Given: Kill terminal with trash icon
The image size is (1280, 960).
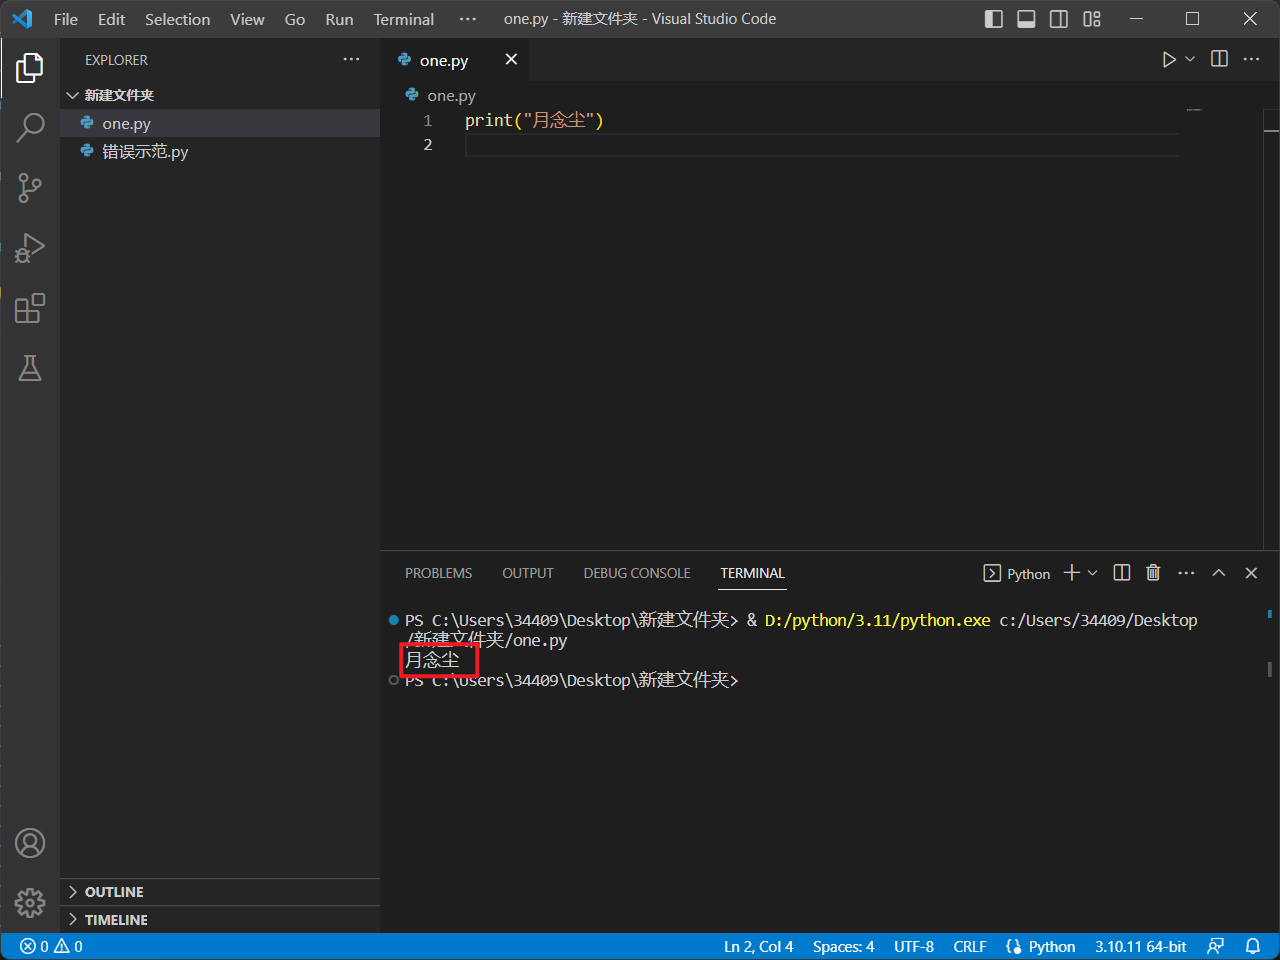Looking at the screenshot, I should (1153, 573).
